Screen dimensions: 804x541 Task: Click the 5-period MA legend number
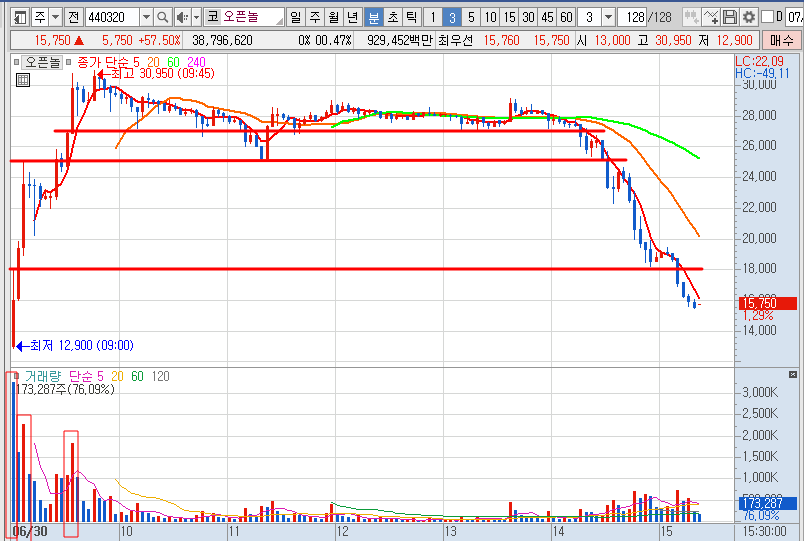(x=136, y=62)
